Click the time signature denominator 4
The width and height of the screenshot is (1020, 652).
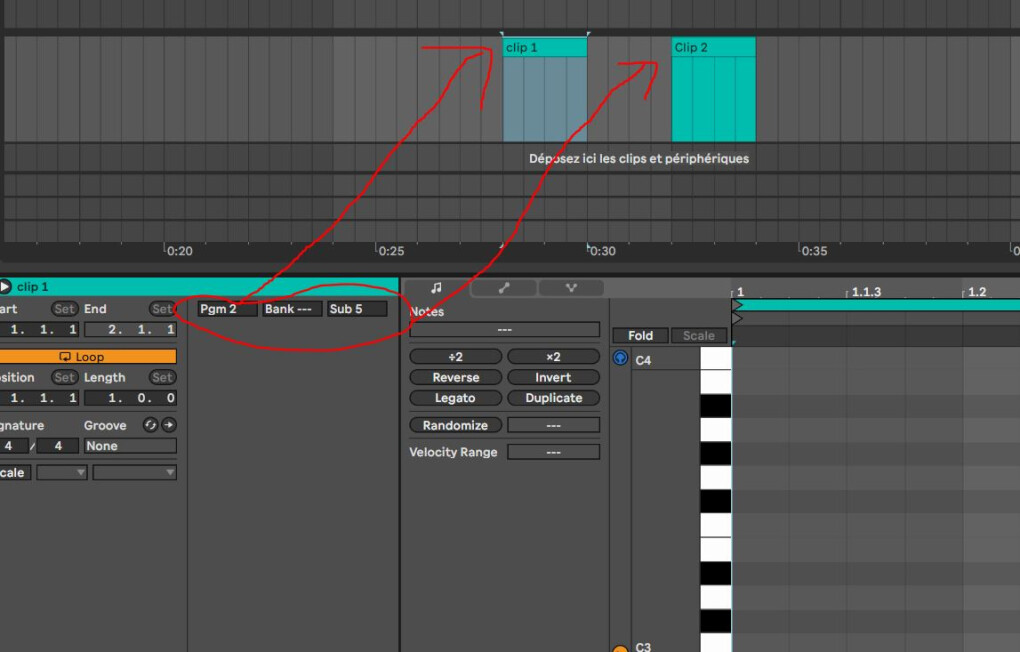tap(58, 446)
